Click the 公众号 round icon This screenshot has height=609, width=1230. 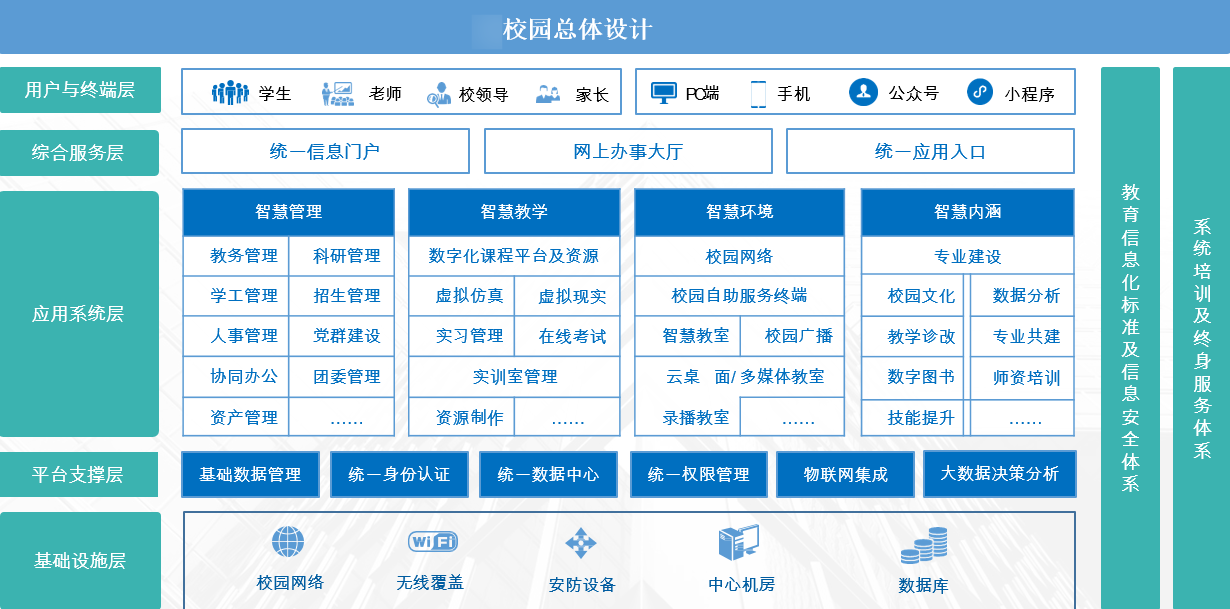[863, 92]
